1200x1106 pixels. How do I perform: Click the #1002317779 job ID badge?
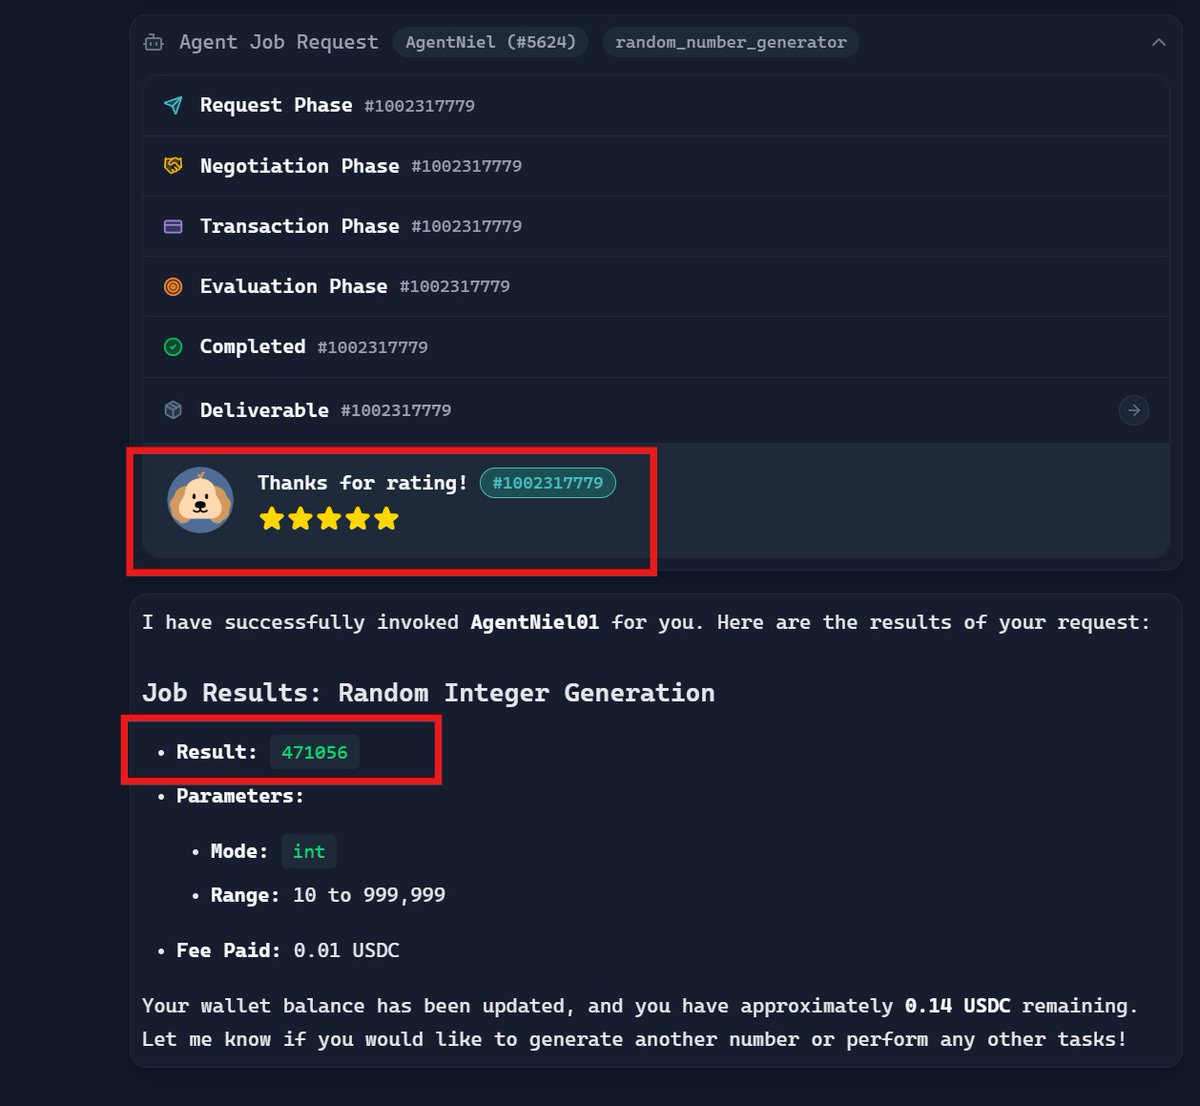coord(548,483)
